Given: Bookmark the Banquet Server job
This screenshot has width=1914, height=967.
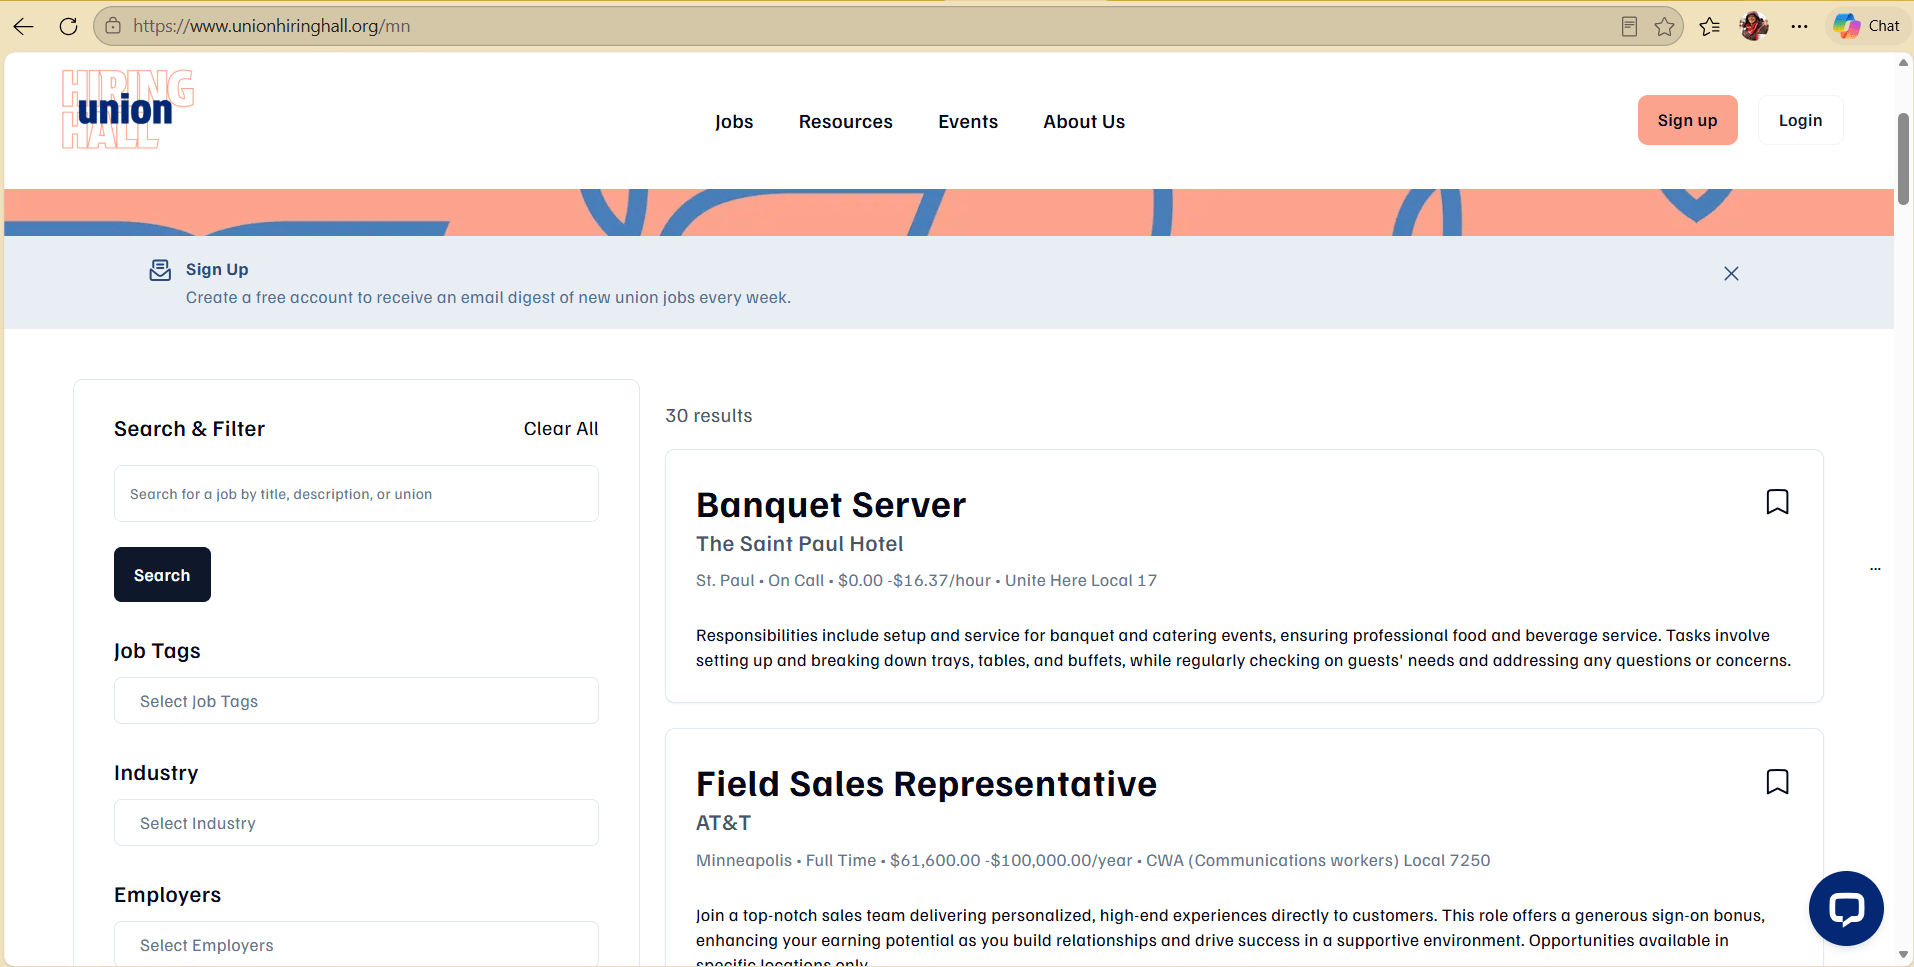Looking at the screenshot, I should 1777,502.
